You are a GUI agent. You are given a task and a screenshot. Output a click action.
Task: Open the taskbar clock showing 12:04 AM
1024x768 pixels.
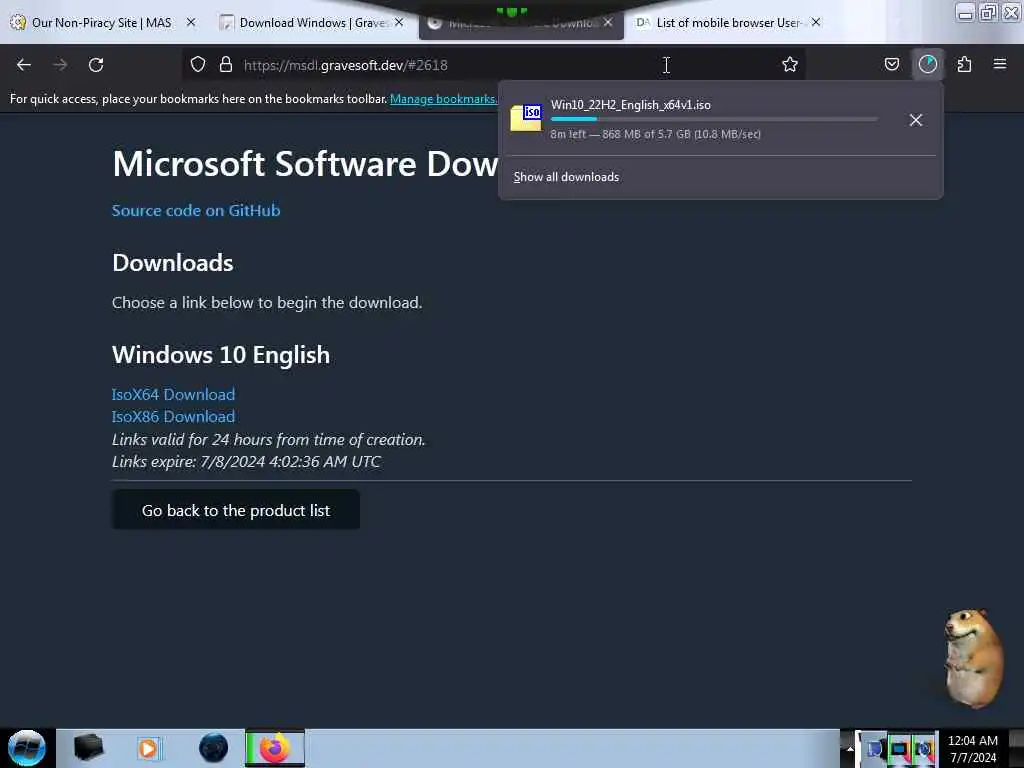[x=973, y=749]
